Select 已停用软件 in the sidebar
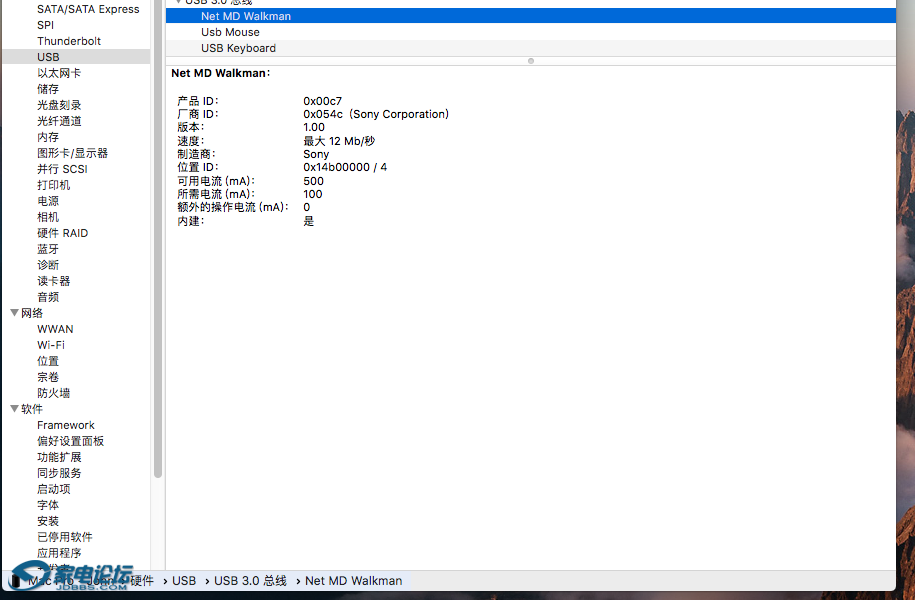The image size is (915, 600). click(x=65, y=537)
